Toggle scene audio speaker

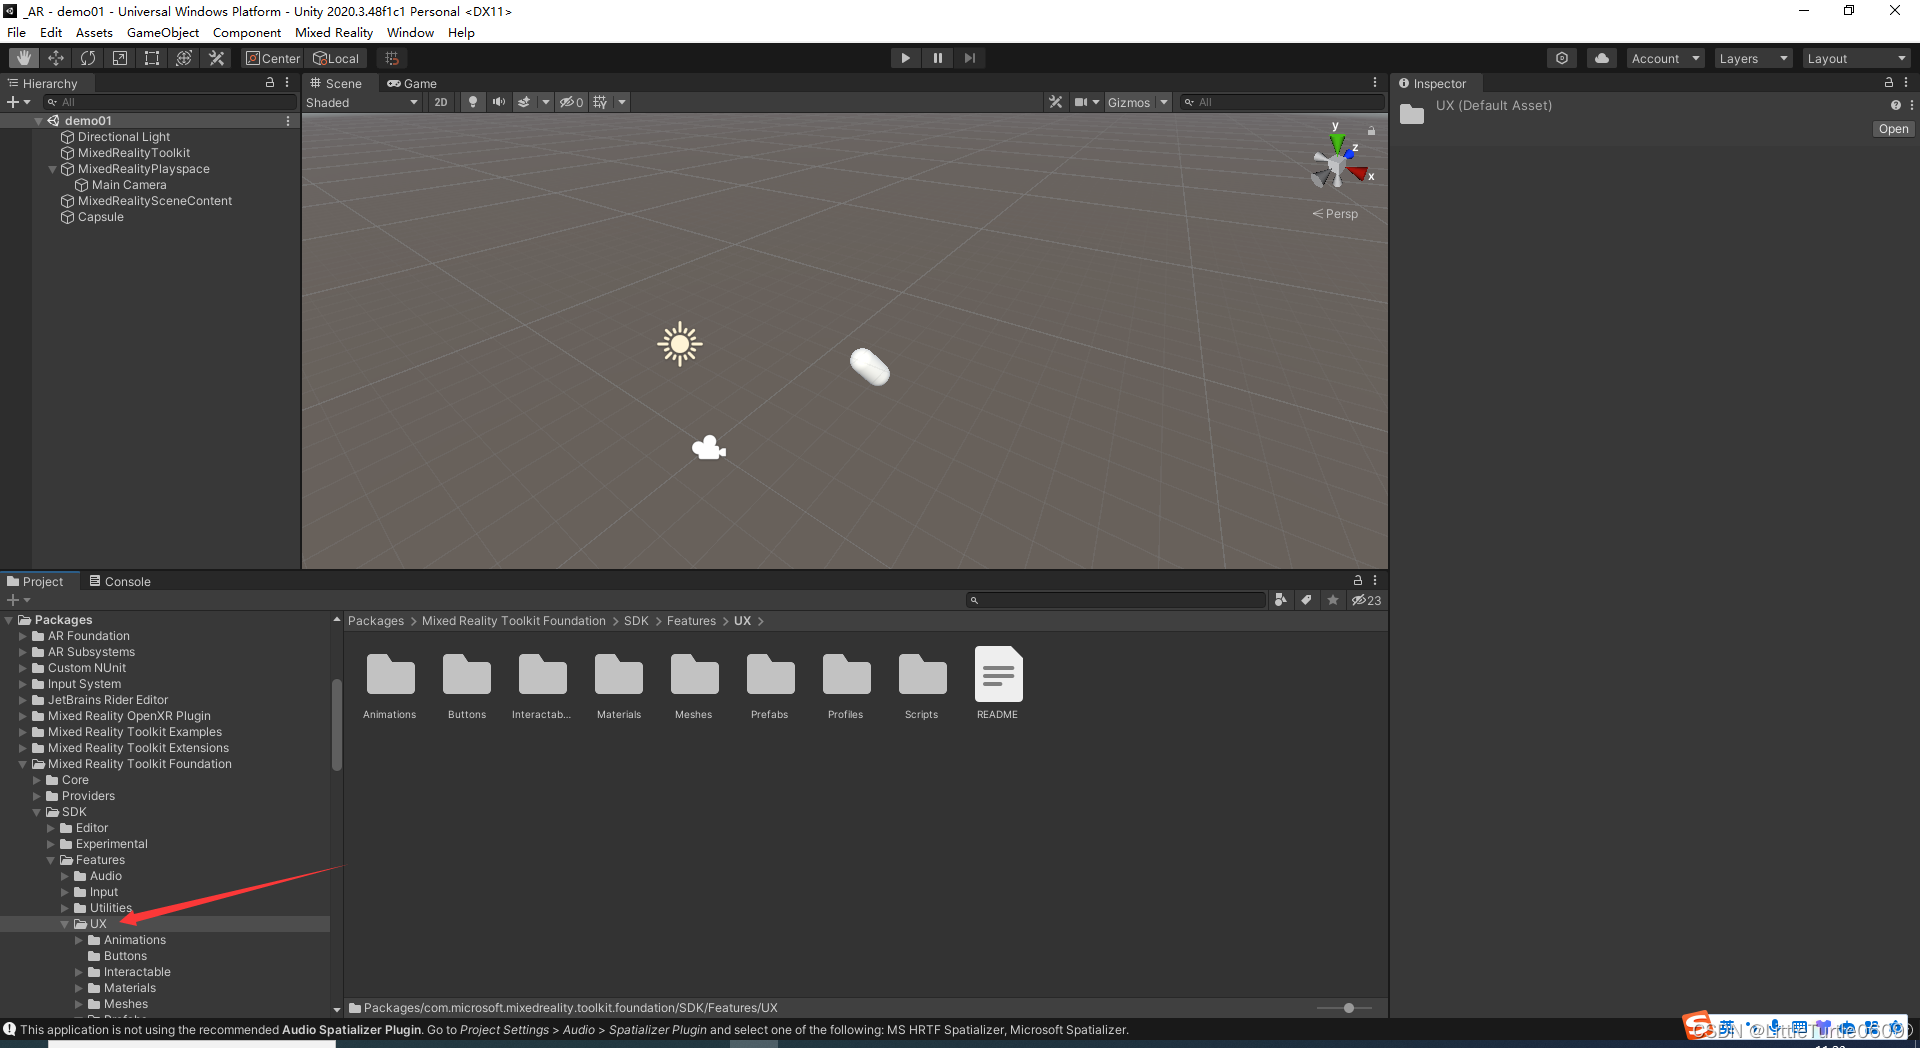pos(498,102)
